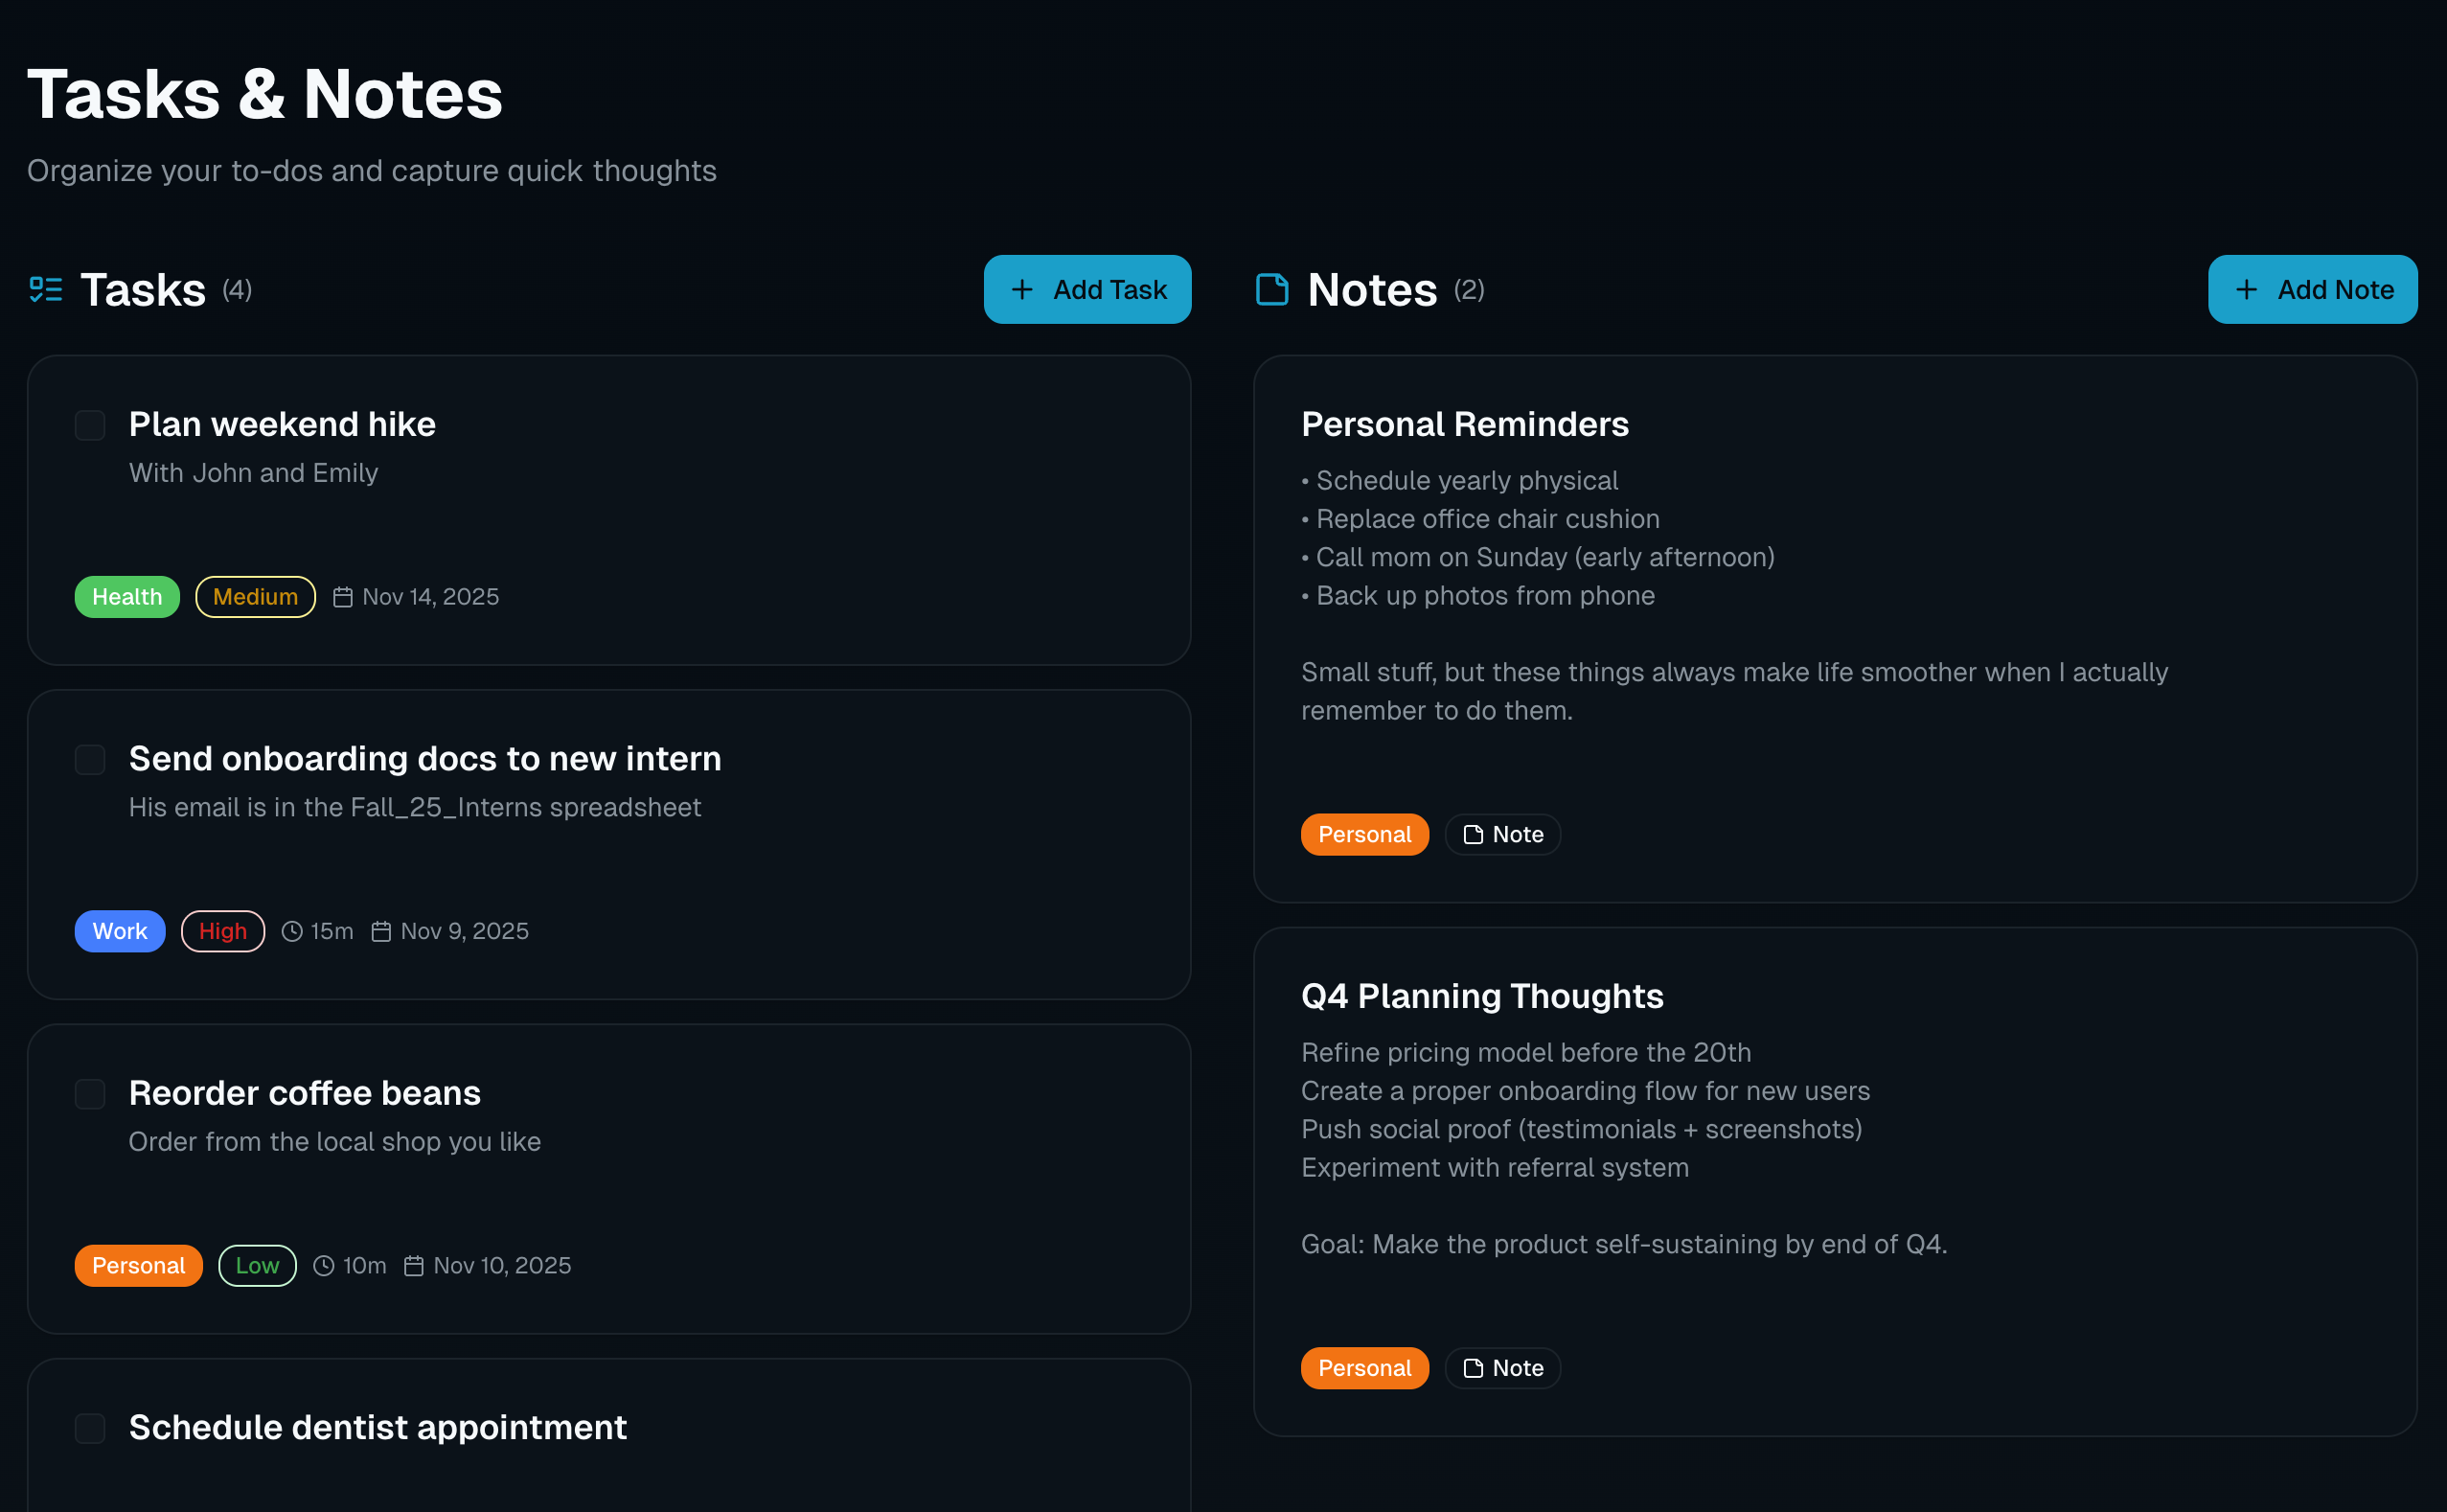The image size is (2447, 1512).
Task: Click the green Low priority badge
Action: [x=257, y=1266]
